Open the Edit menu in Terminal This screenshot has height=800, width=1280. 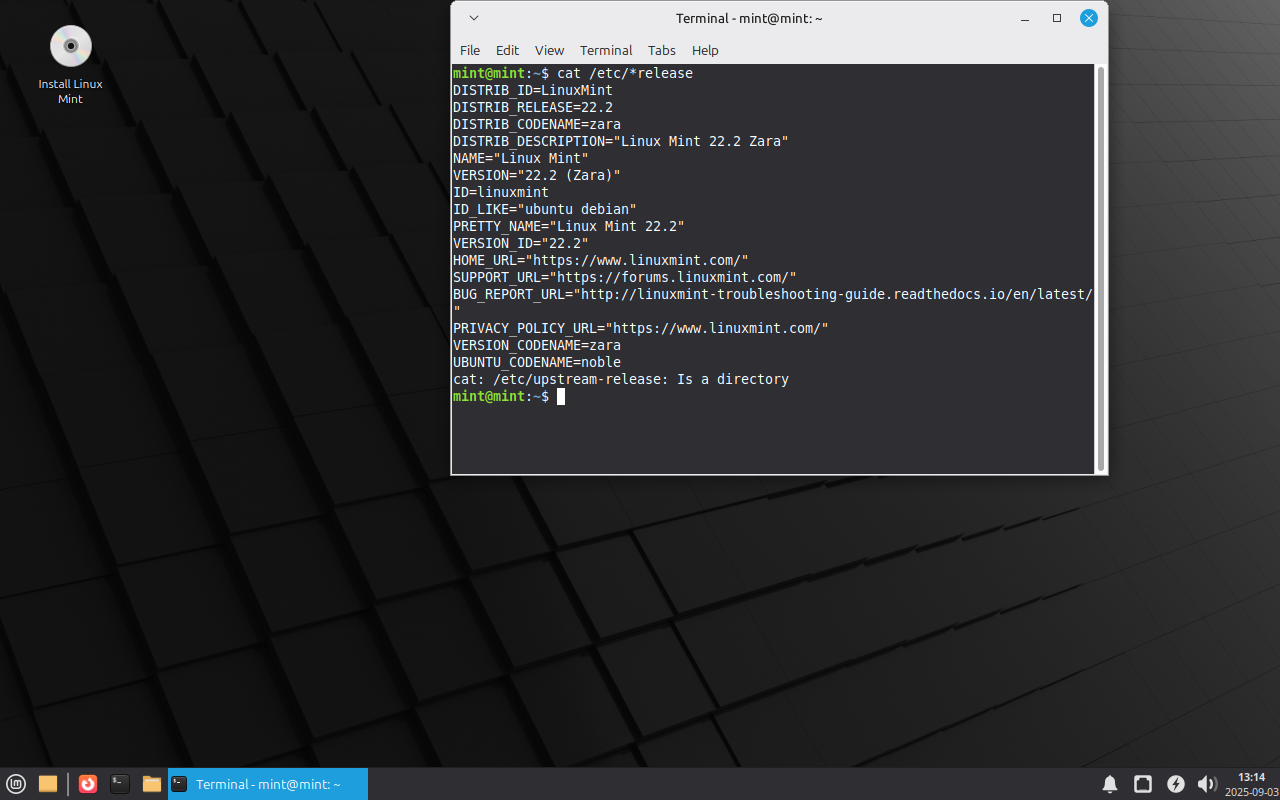pyautogui.click(x=508, y=50)
